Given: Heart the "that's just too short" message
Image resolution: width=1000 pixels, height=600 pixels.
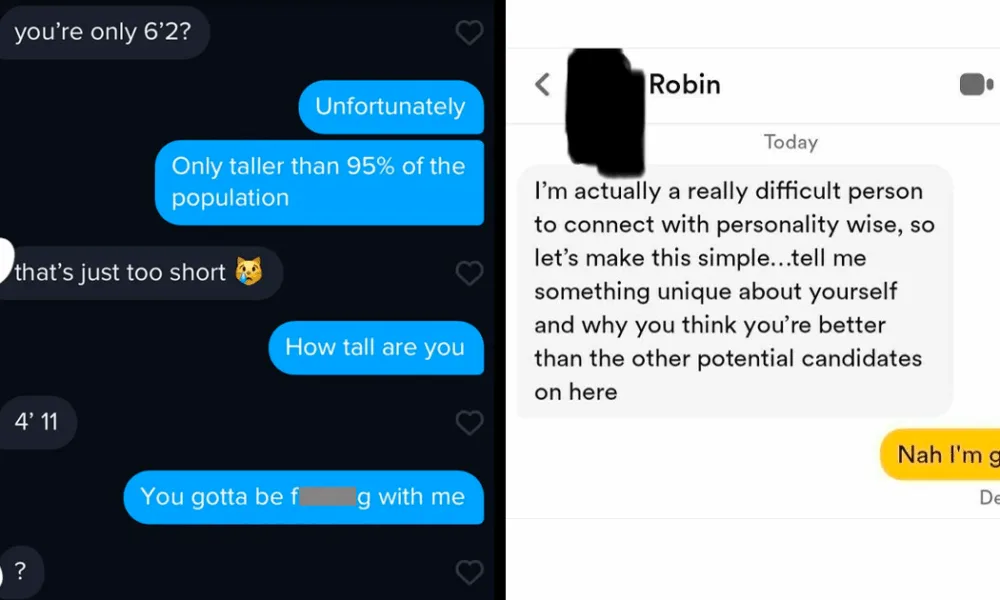Looking at the screenshot, I should [469, 273].
